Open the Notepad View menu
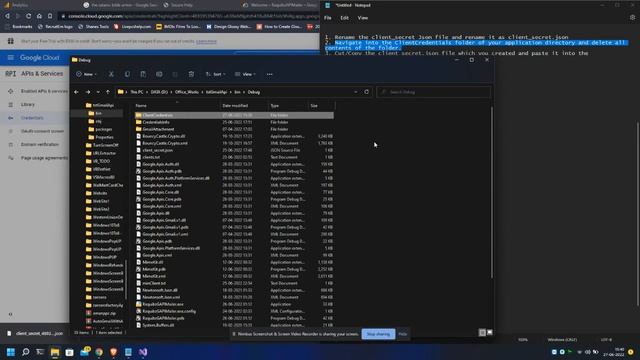The image size is (640, 360). pos(362,18)
